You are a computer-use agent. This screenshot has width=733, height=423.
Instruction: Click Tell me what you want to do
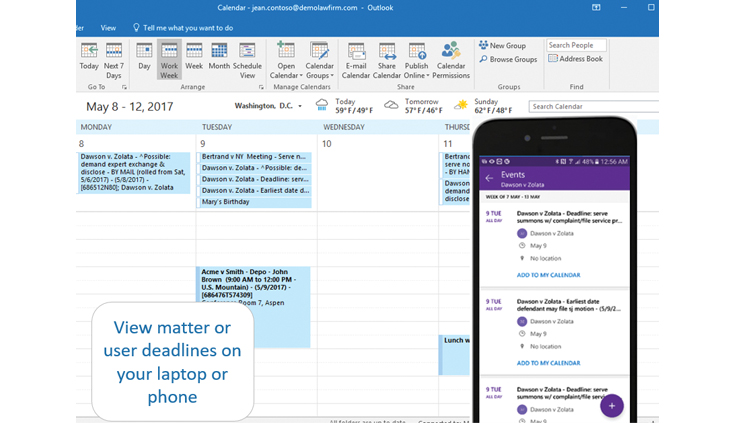click(183, 28)
